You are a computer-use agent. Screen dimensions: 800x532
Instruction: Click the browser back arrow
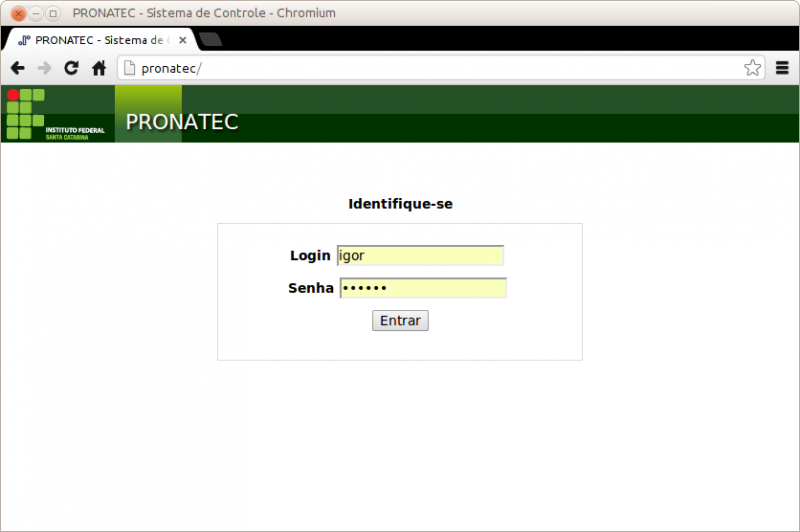pos(17,68)
